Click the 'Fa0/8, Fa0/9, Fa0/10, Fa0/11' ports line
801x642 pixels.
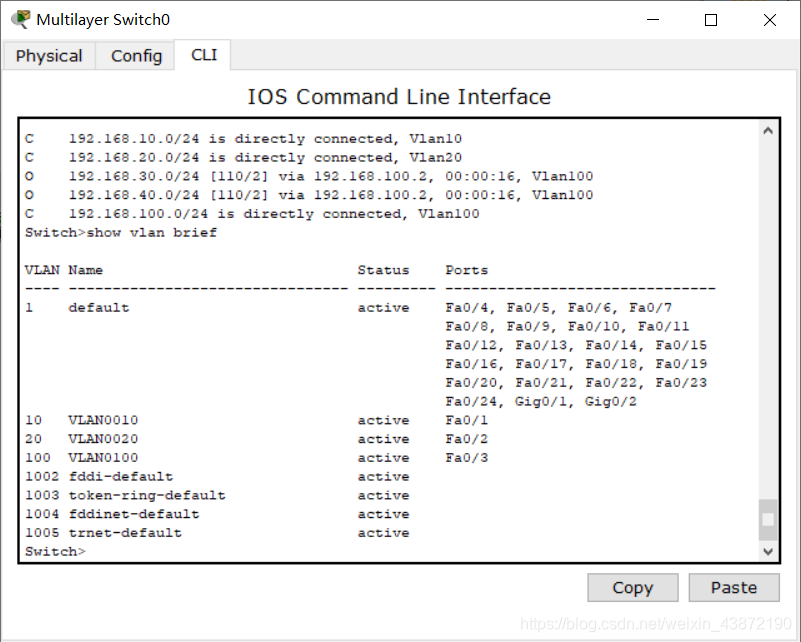click(x=567, y=327)
